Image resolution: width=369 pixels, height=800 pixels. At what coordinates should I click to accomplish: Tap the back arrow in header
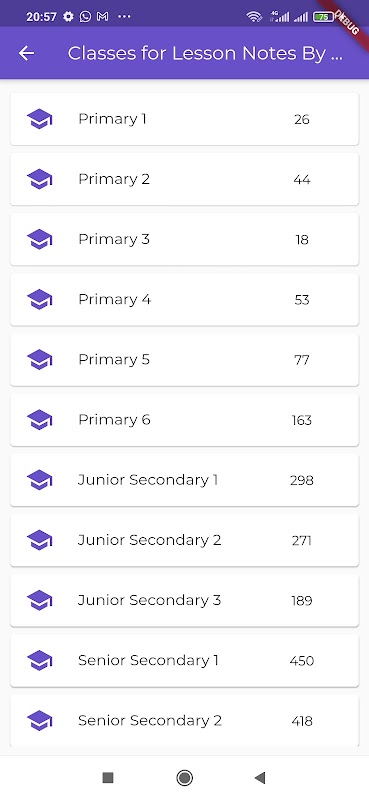[26, 53]
